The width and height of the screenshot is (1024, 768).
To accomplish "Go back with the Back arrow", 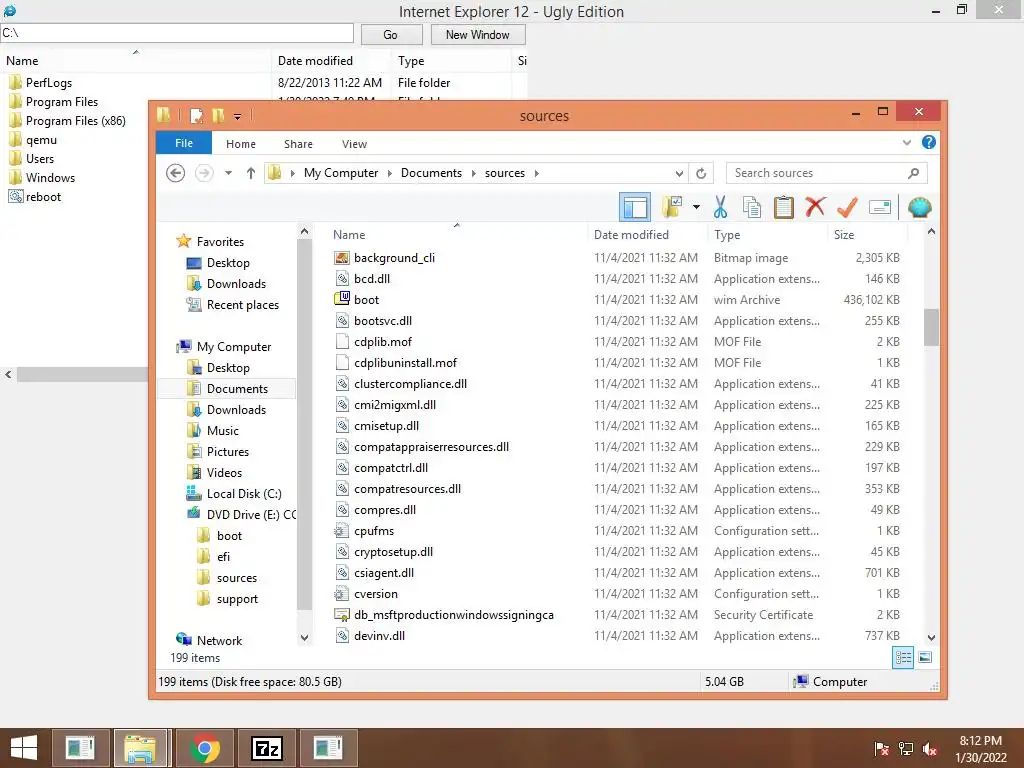I will 175,173.
